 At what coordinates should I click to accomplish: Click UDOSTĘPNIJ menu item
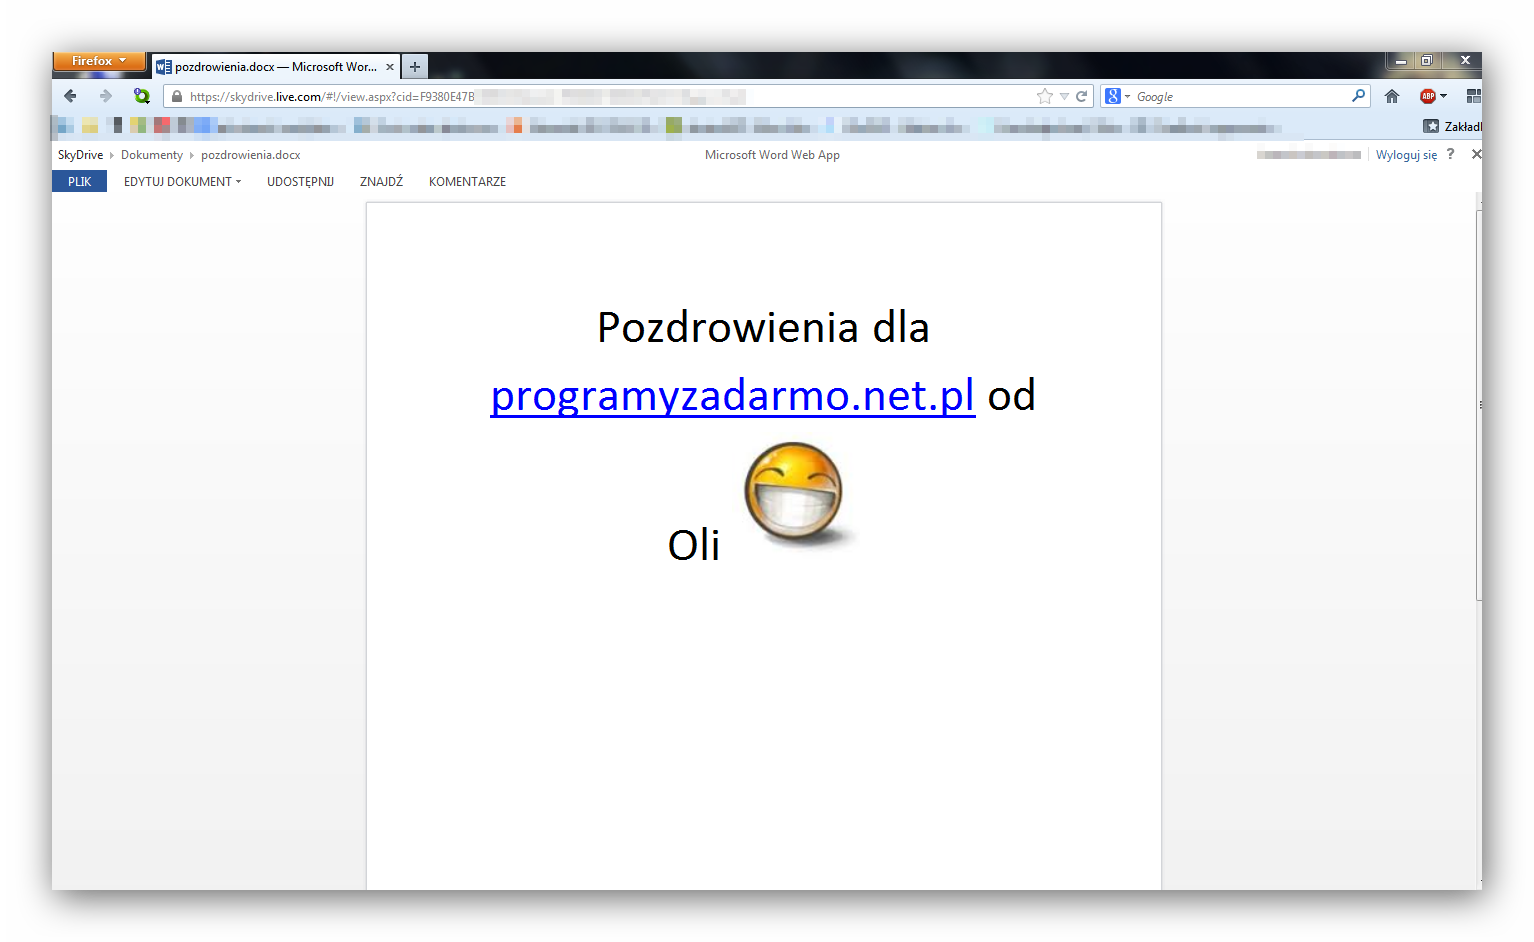tap(300, 181)
